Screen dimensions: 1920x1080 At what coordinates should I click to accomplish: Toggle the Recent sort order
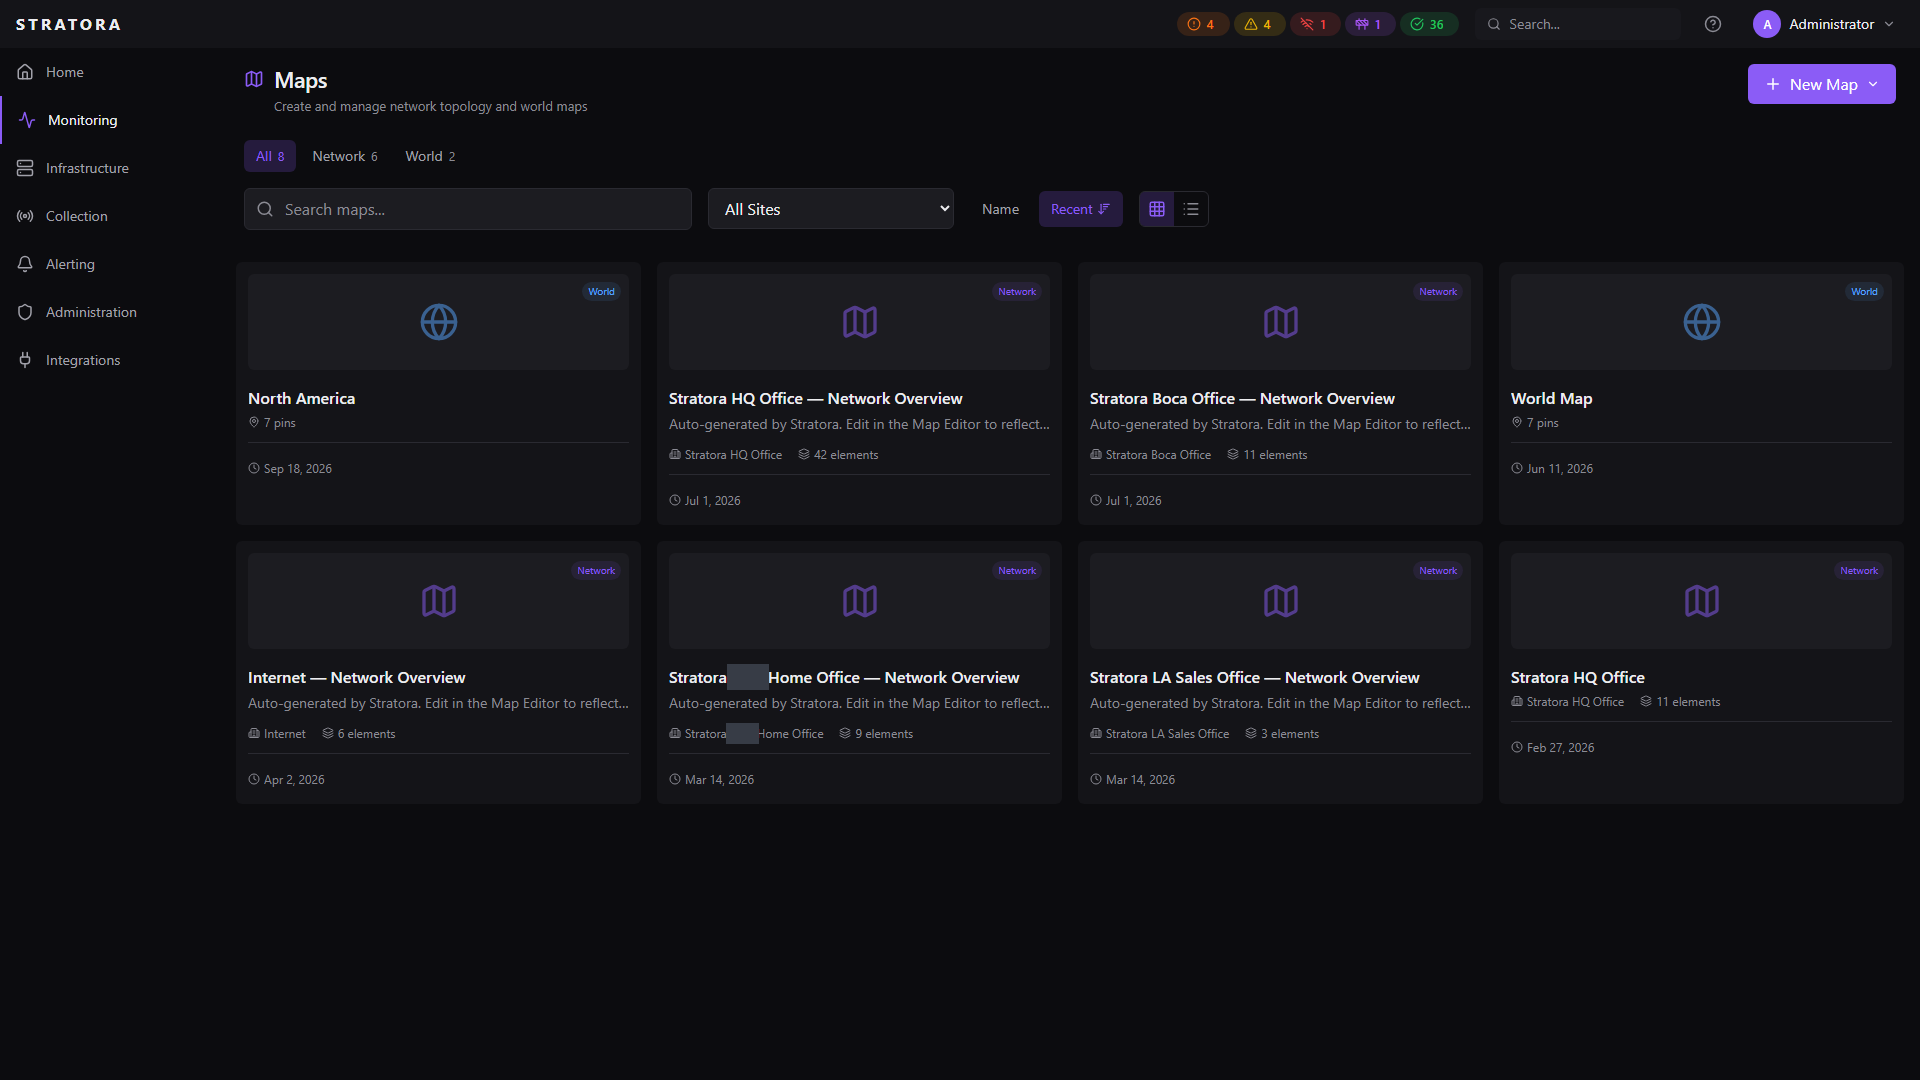click(x=1080, y=209)
